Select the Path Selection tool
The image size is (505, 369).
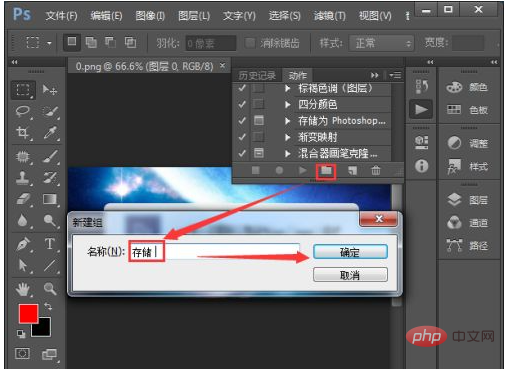(x=23, y=266)
